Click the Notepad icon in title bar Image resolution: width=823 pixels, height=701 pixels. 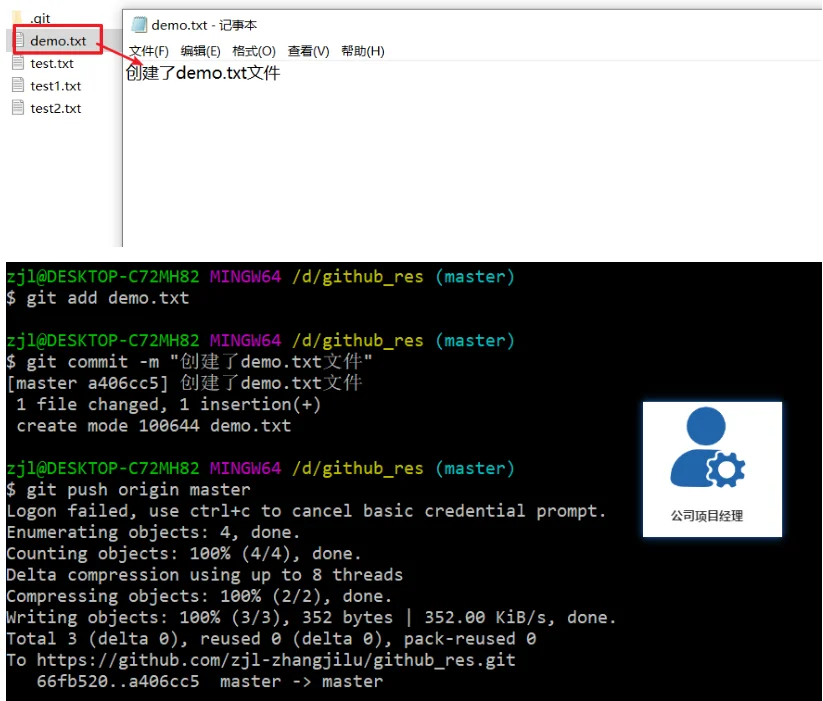point(139,25)
